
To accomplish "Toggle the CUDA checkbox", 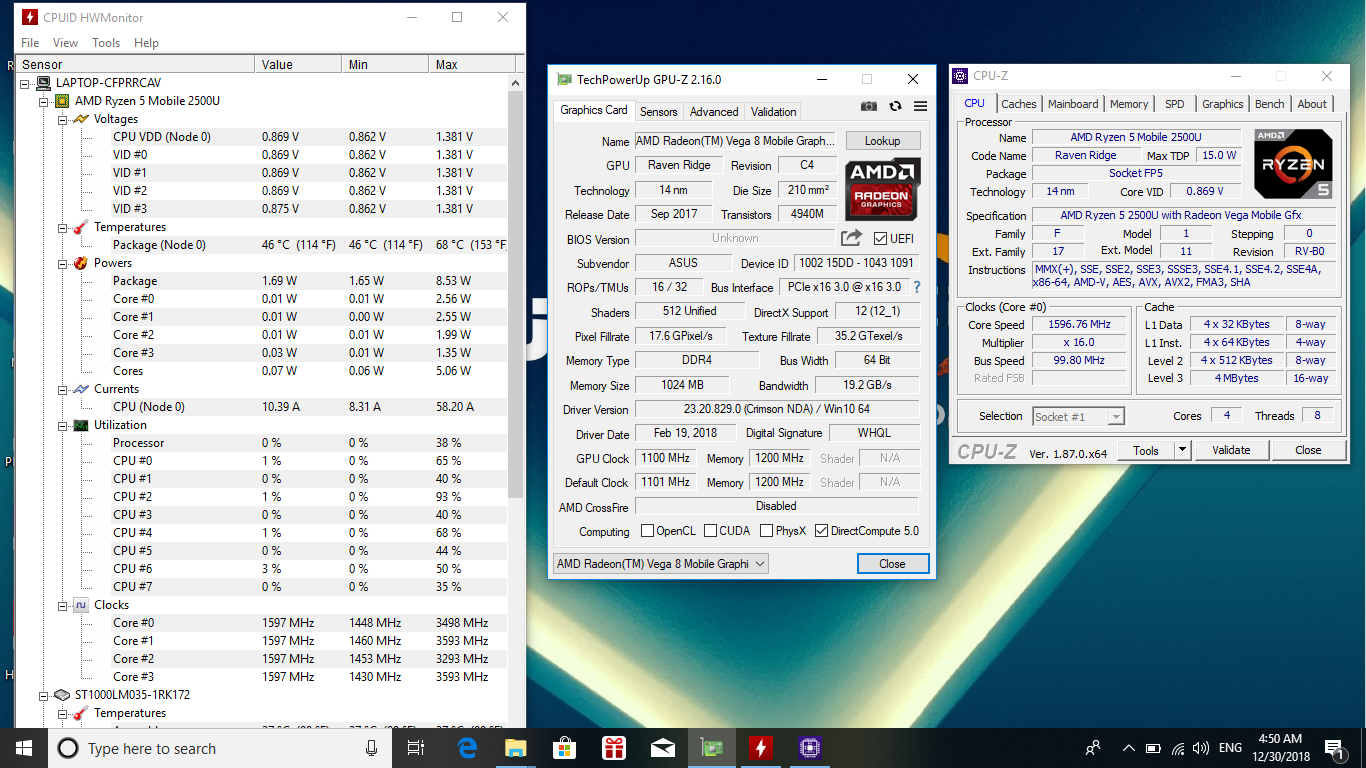I will click(711, 531).
